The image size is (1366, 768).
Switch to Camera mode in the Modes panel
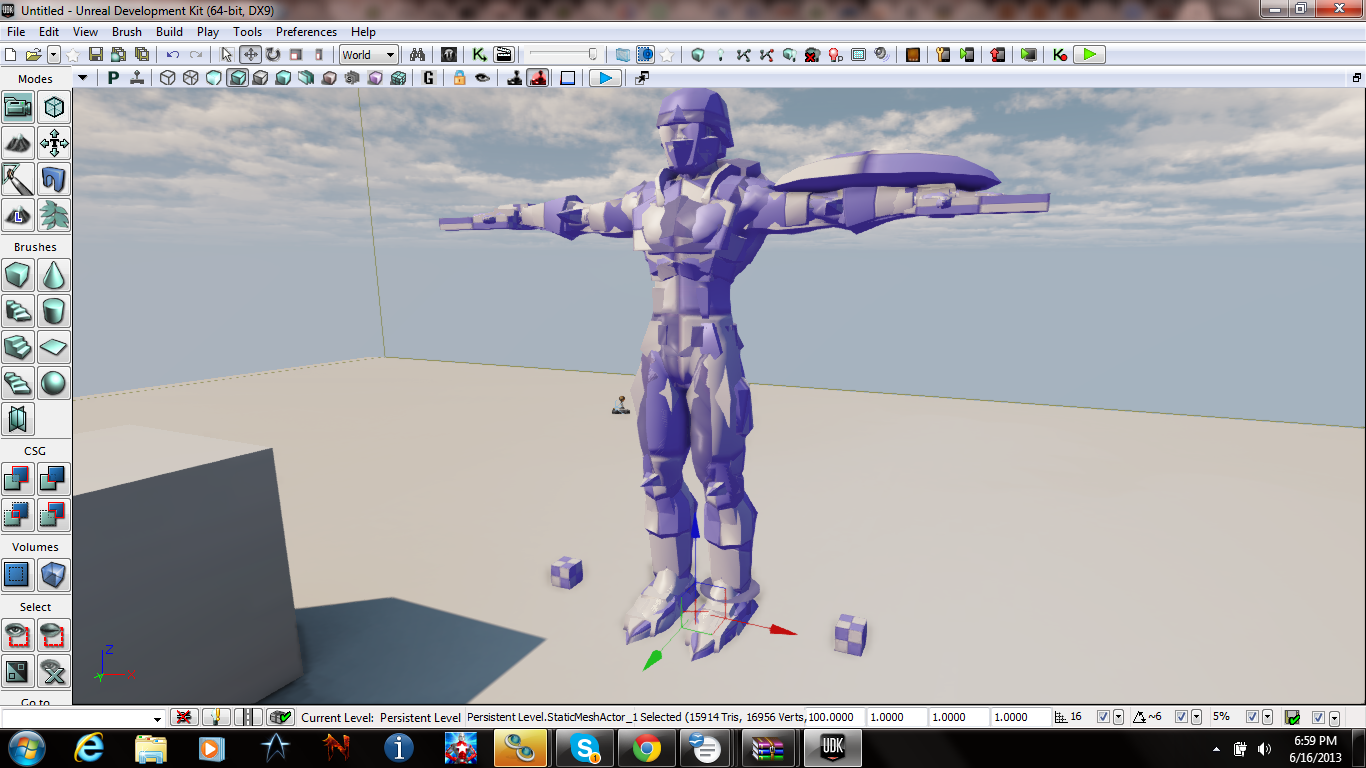[18, 107]
